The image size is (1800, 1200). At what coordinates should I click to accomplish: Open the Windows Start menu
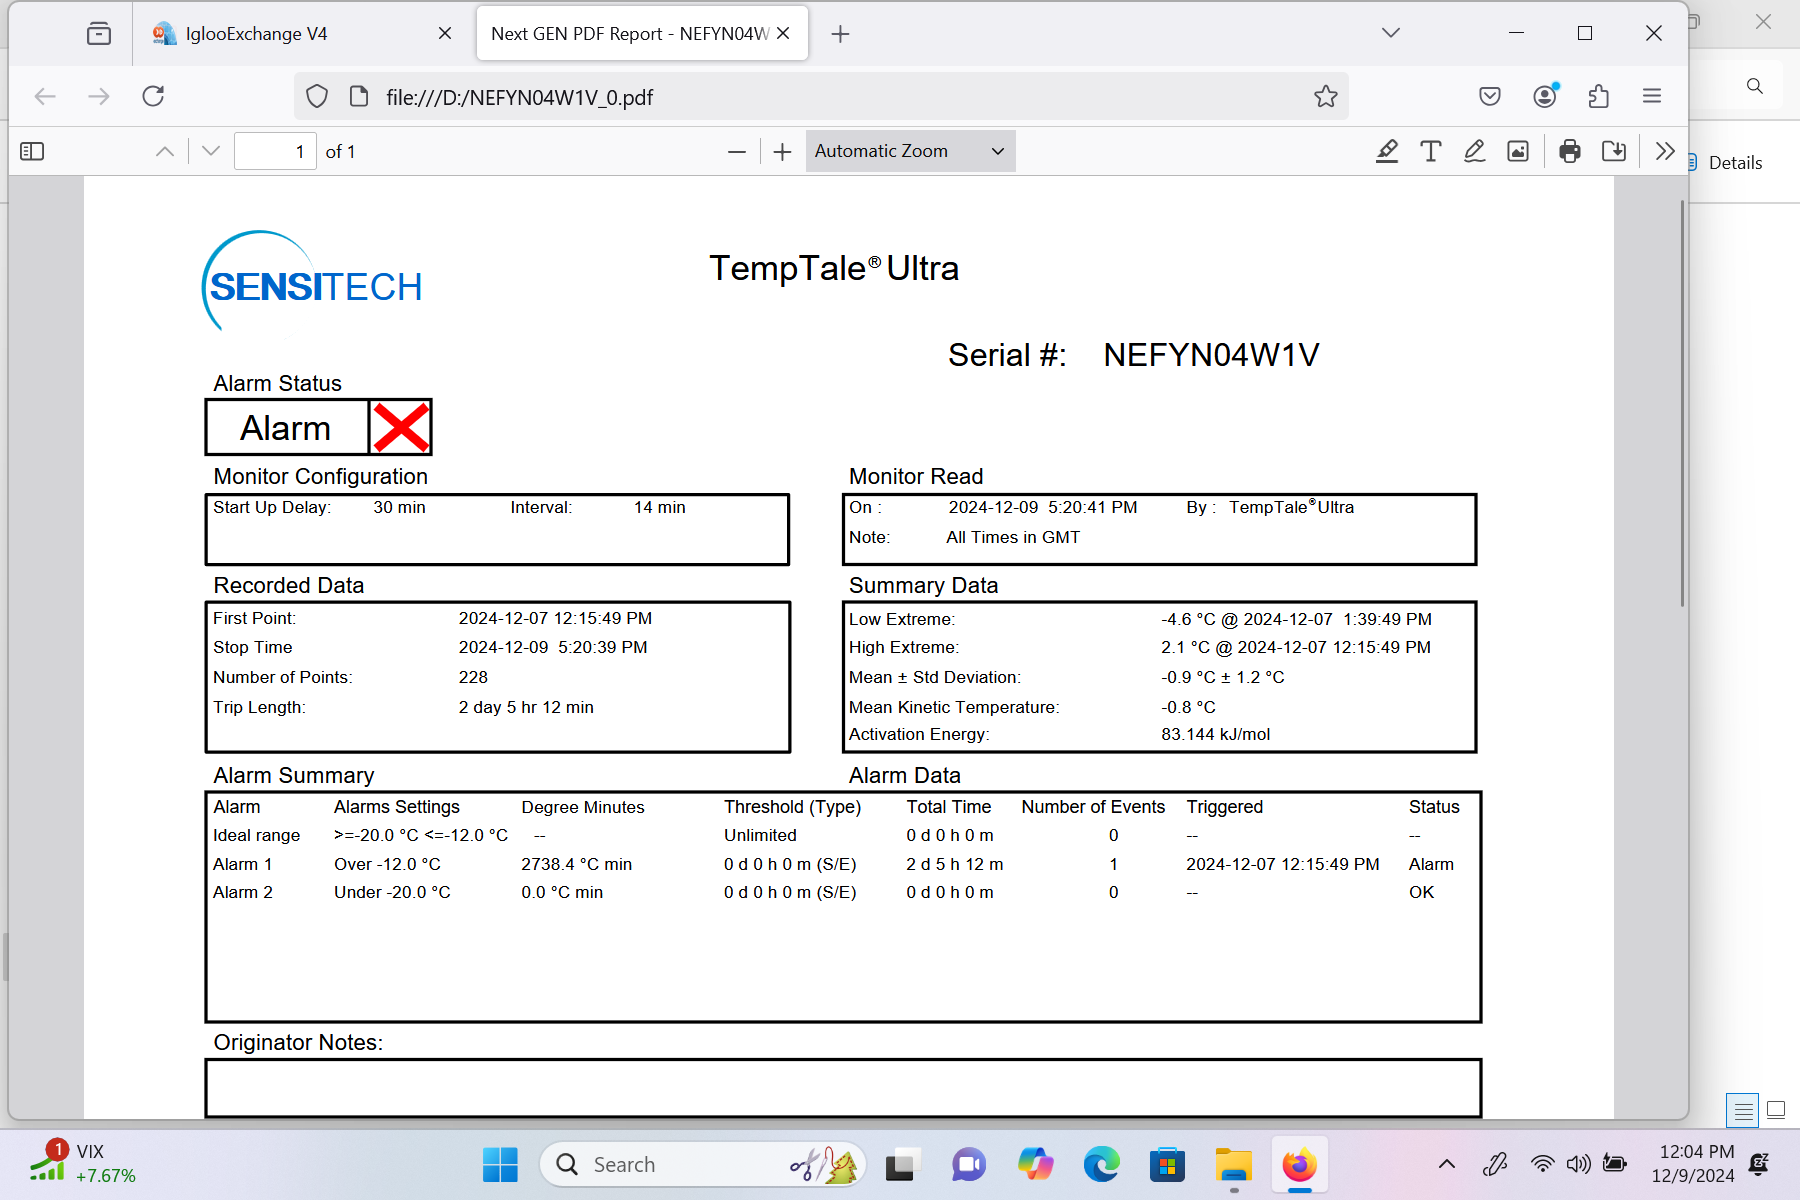(500, 1165)
